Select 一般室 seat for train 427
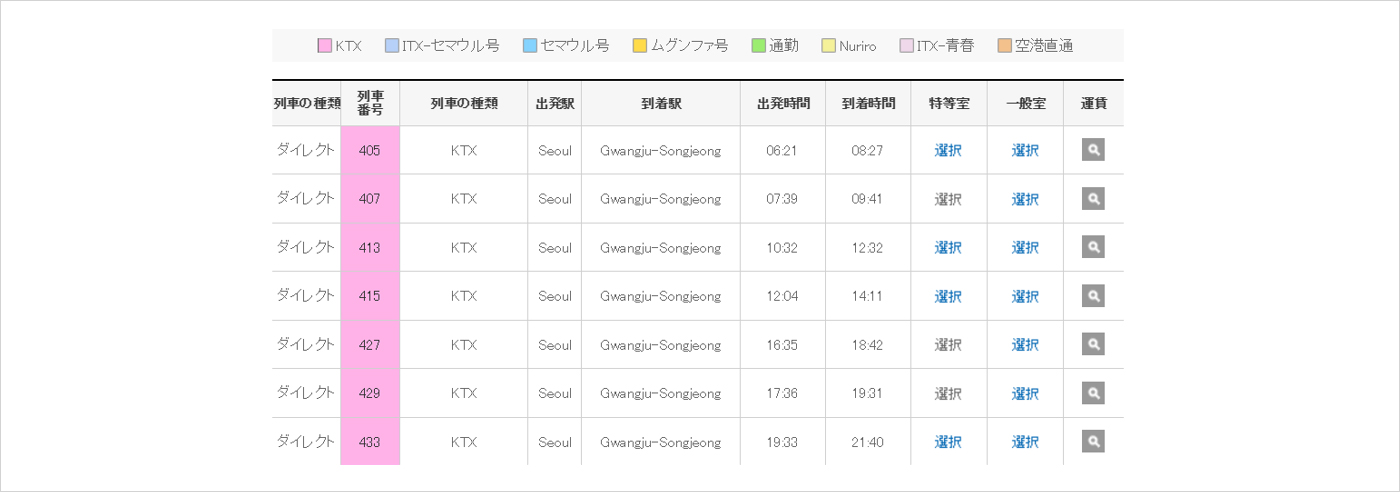This screenshot has width=1400, height=492. click(x=1025, y=345)
